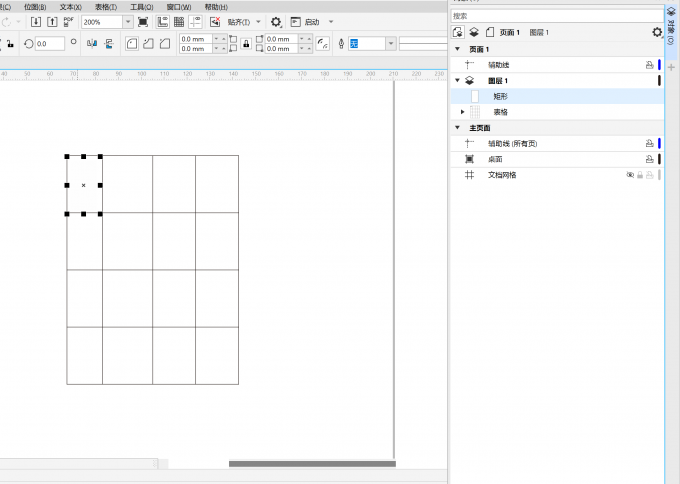The width and height of the screenshot is (680, 484).
Task: Click the Publish to PDF icon
Action: (69, 22)
